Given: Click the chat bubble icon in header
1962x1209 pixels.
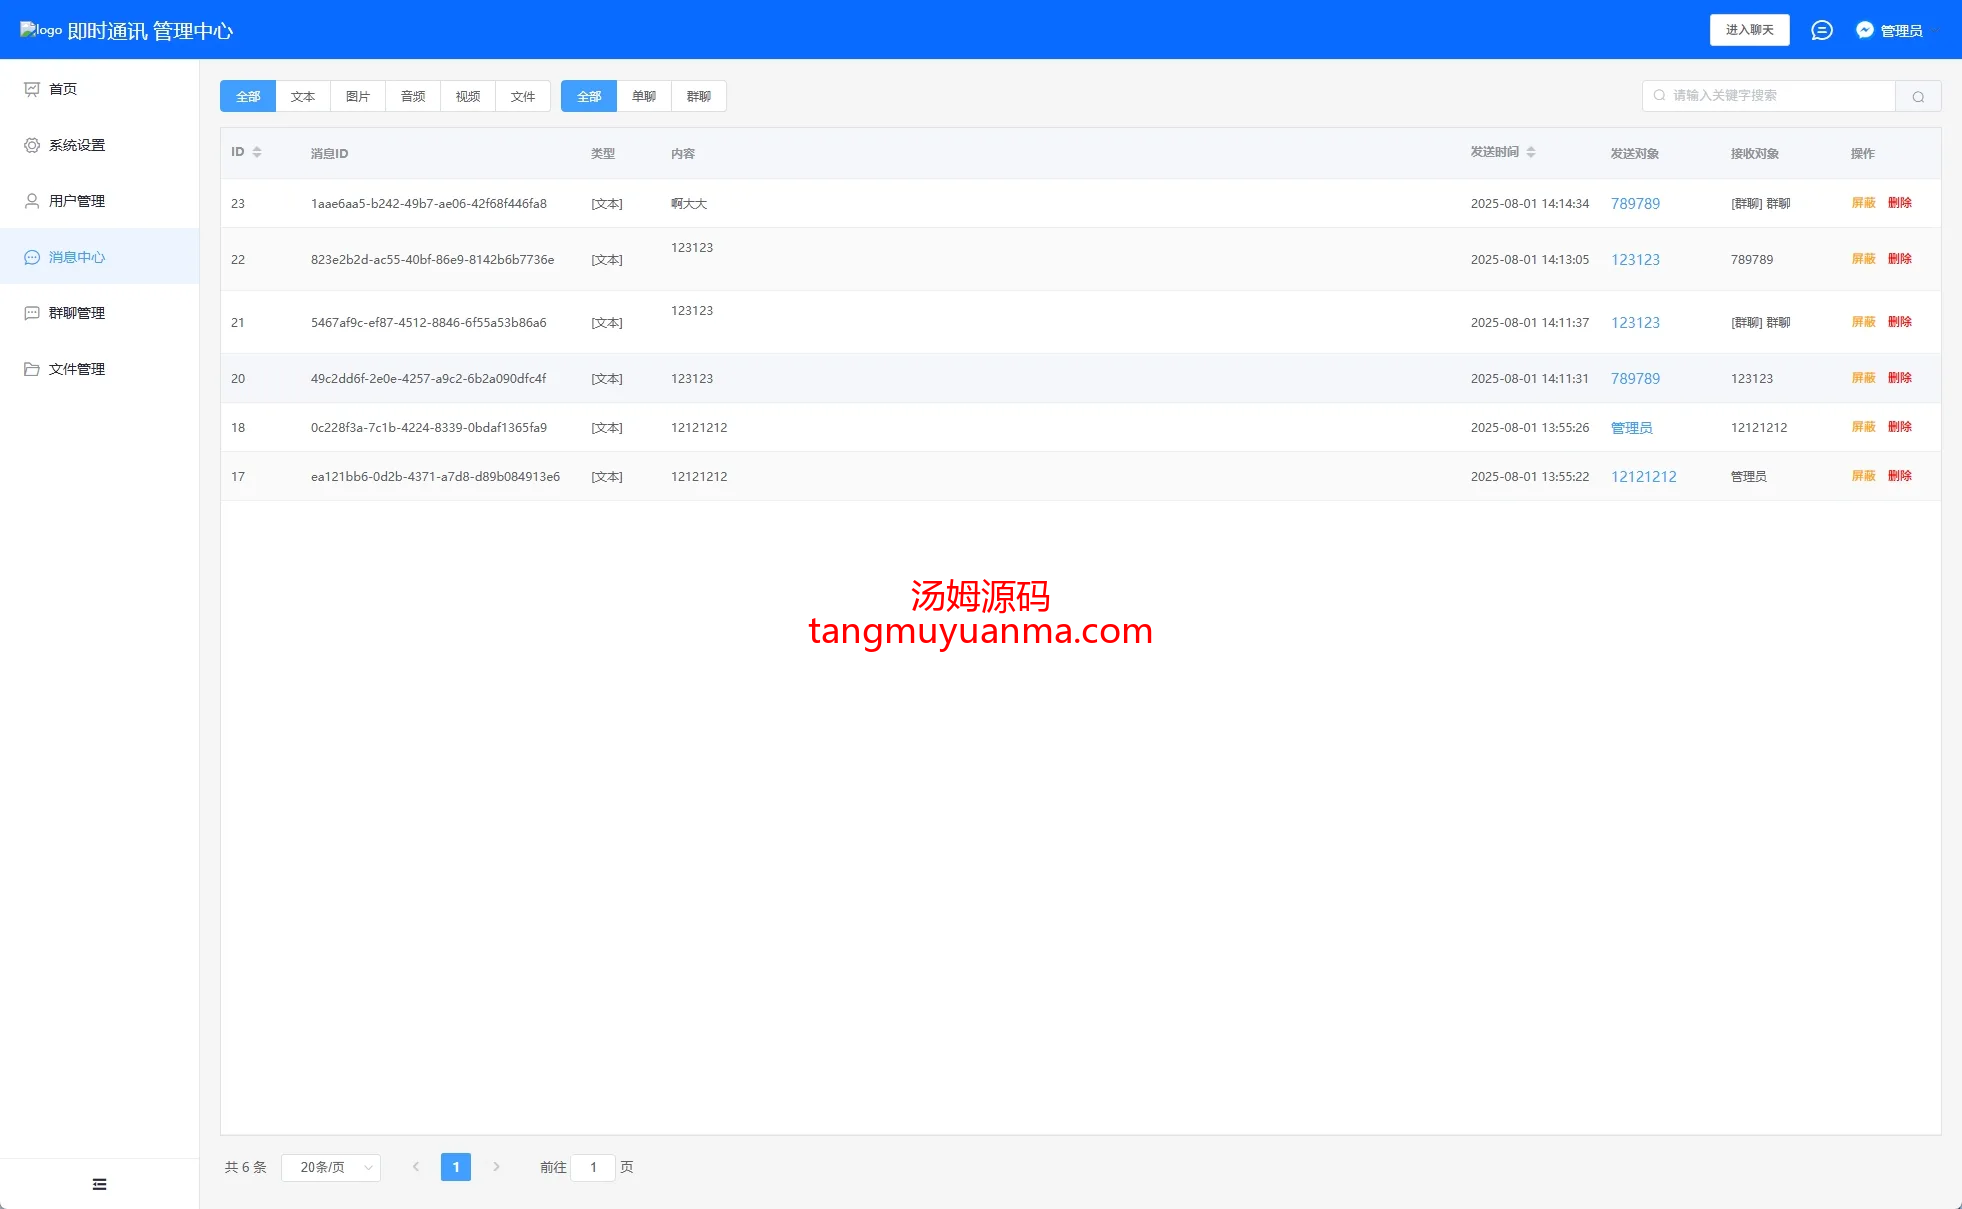Looking at the screenshot, I should pyautogui.click(x=1822, y=30).
